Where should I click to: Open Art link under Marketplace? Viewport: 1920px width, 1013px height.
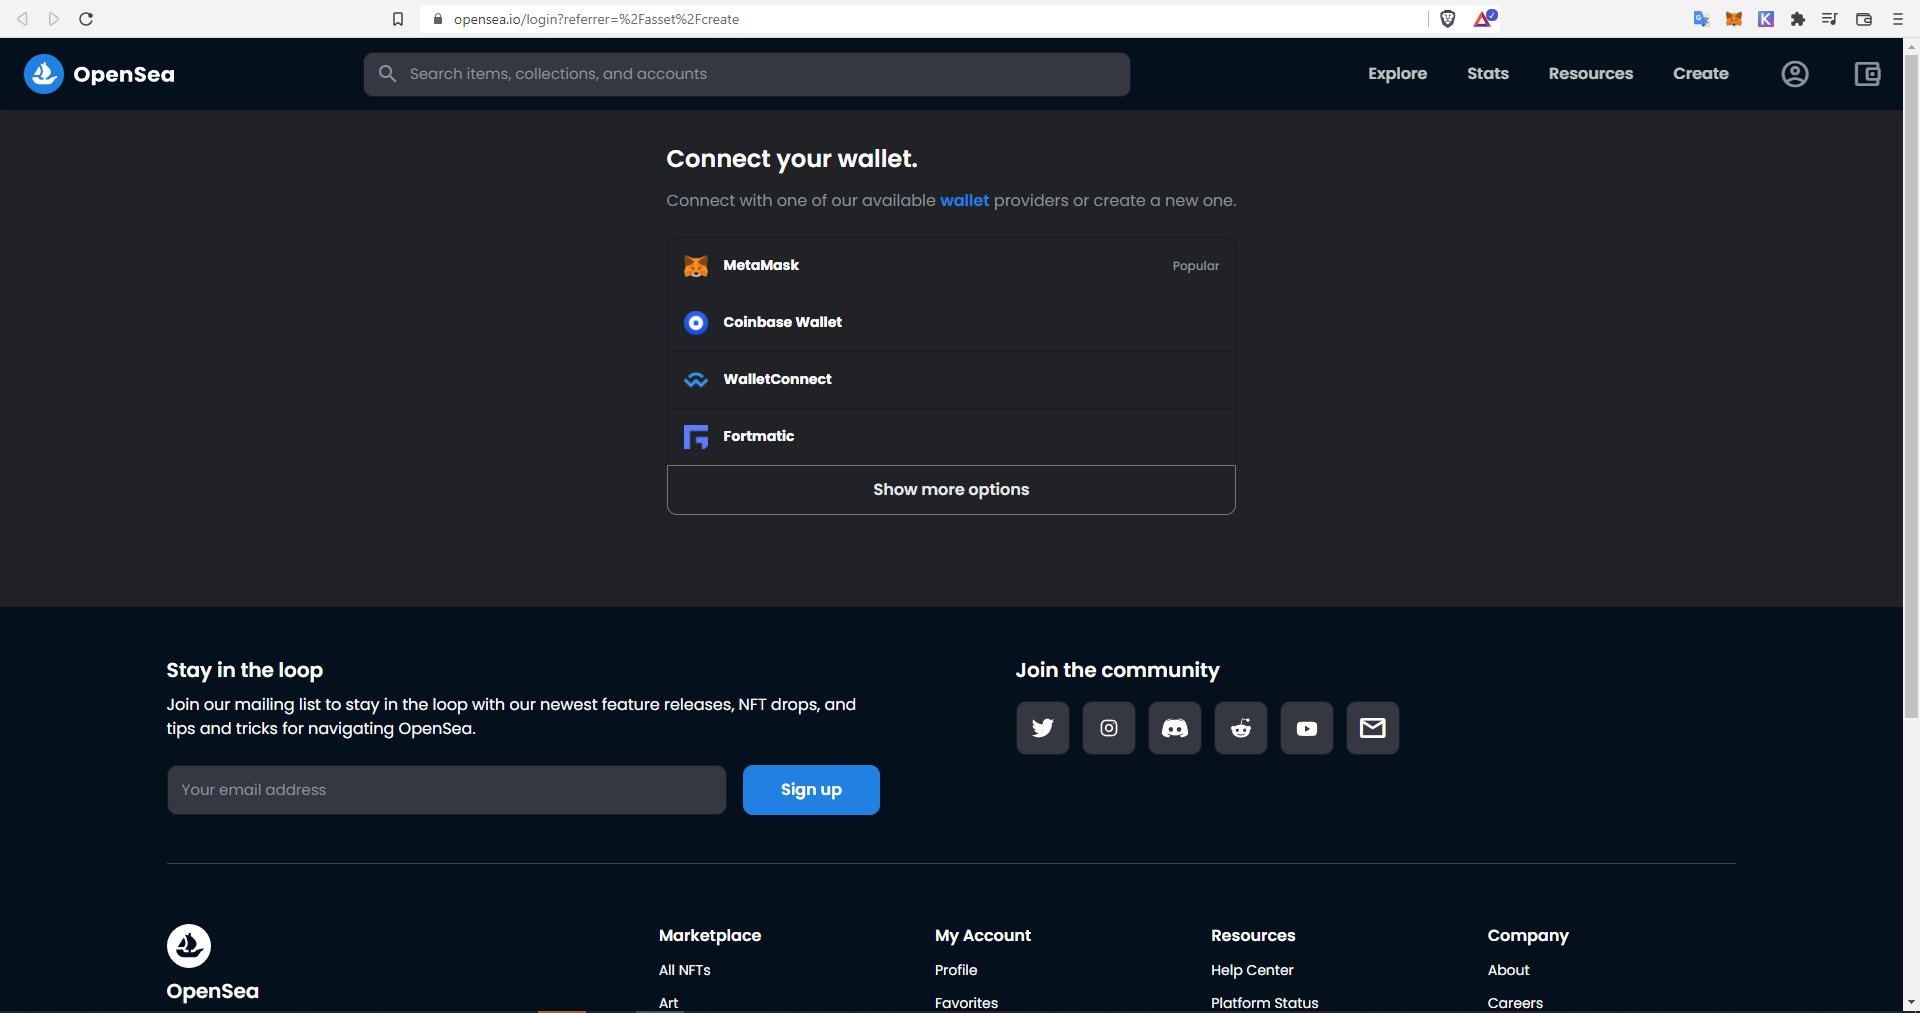669,1003
